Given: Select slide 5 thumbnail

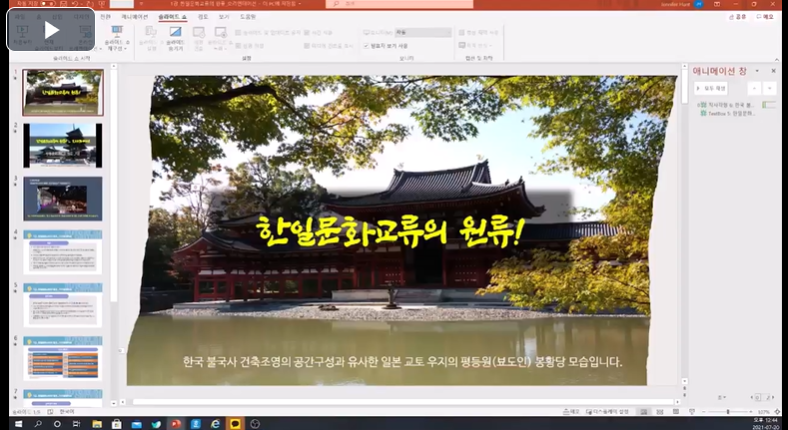Looking at the screenshot, I should point(63,305).
